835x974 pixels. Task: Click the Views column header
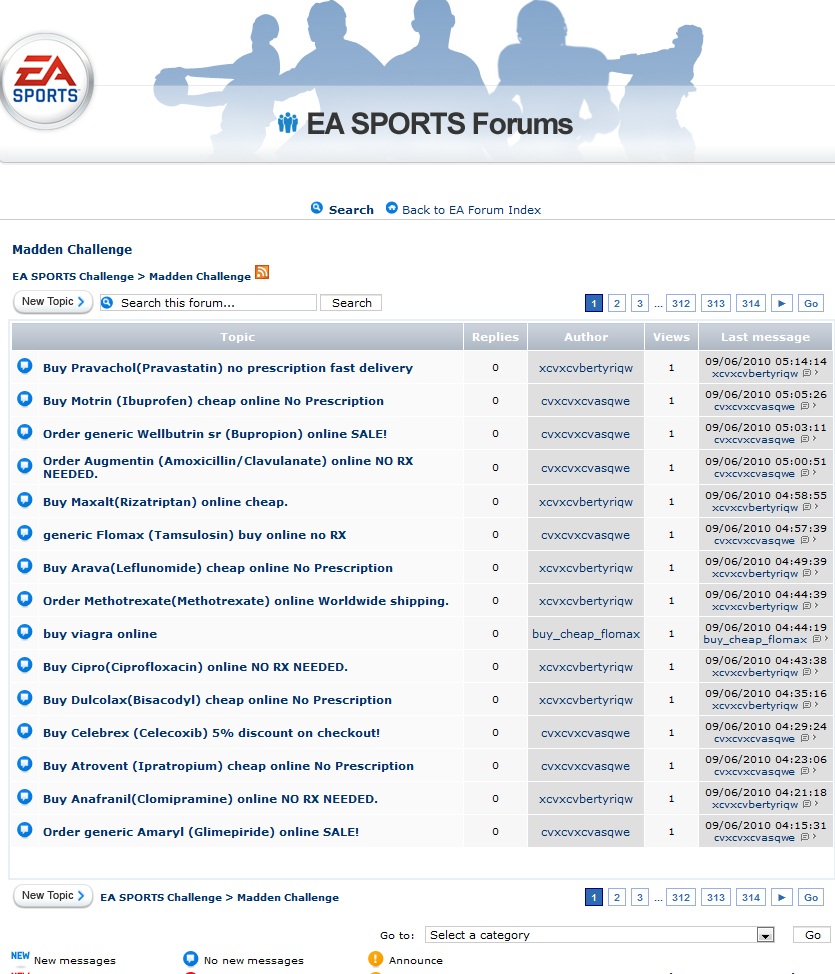click(671, 337)
